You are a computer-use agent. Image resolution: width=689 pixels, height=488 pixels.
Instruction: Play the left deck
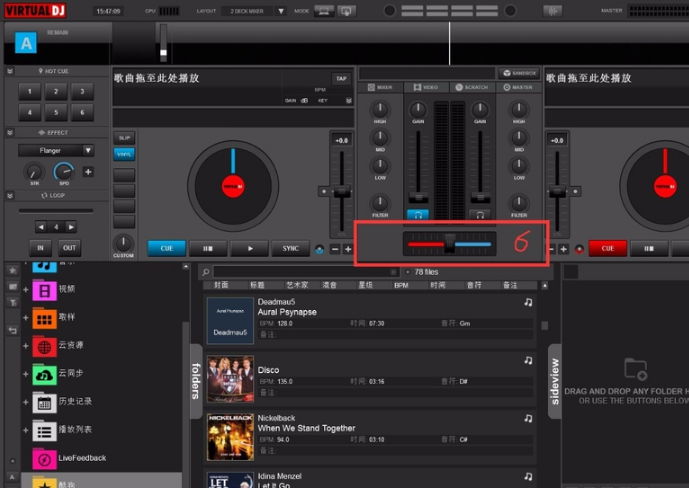(250, 248)
